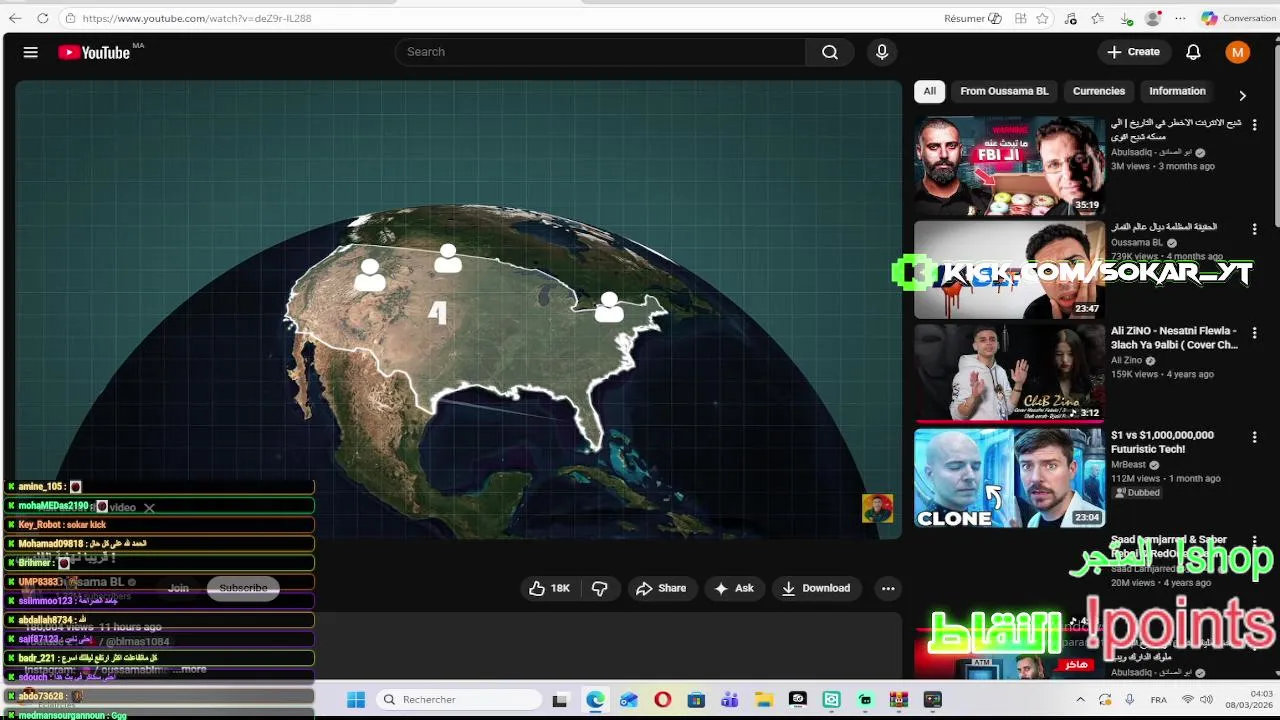1280x720 pixels.
Task: Open options menu for the Oussama BL video
Action: coord(1254,229)
